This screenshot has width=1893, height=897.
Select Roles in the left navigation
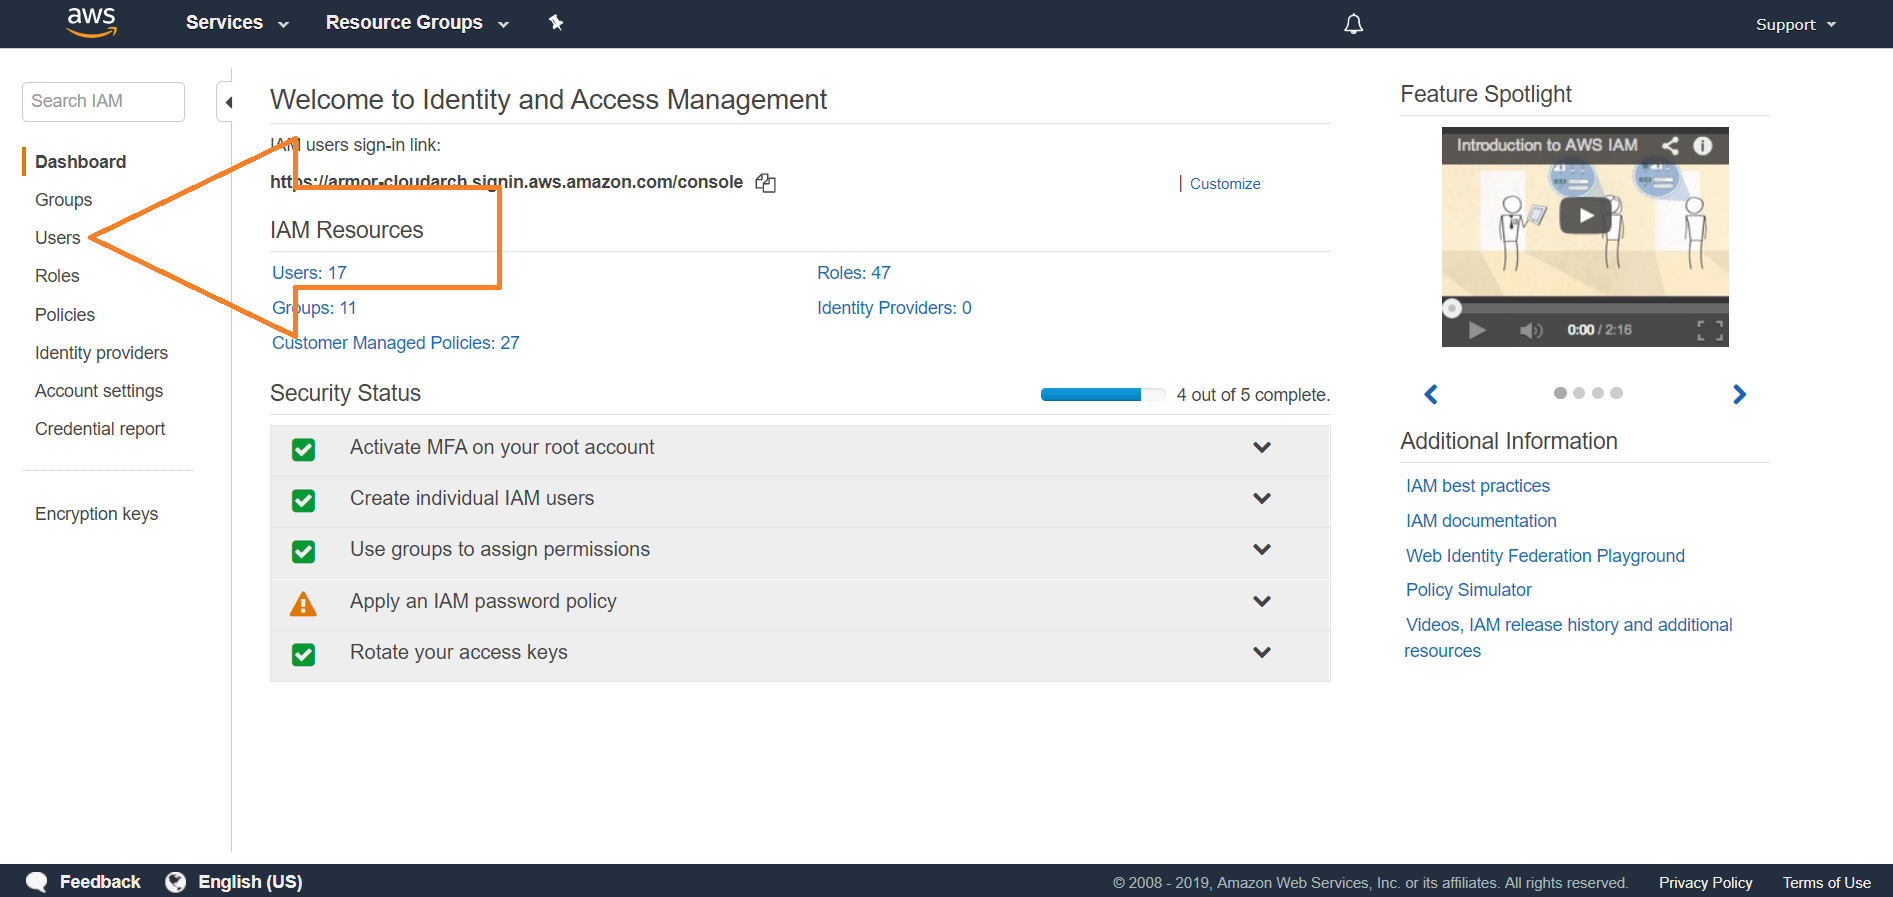click(x=57, y=276)
